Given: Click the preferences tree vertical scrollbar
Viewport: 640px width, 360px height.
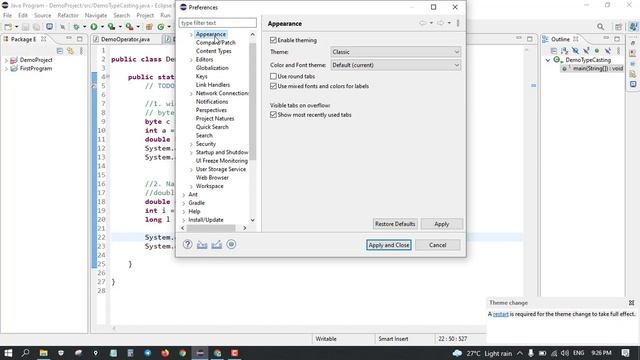Looking at the screenshot, I should (253, 102).
